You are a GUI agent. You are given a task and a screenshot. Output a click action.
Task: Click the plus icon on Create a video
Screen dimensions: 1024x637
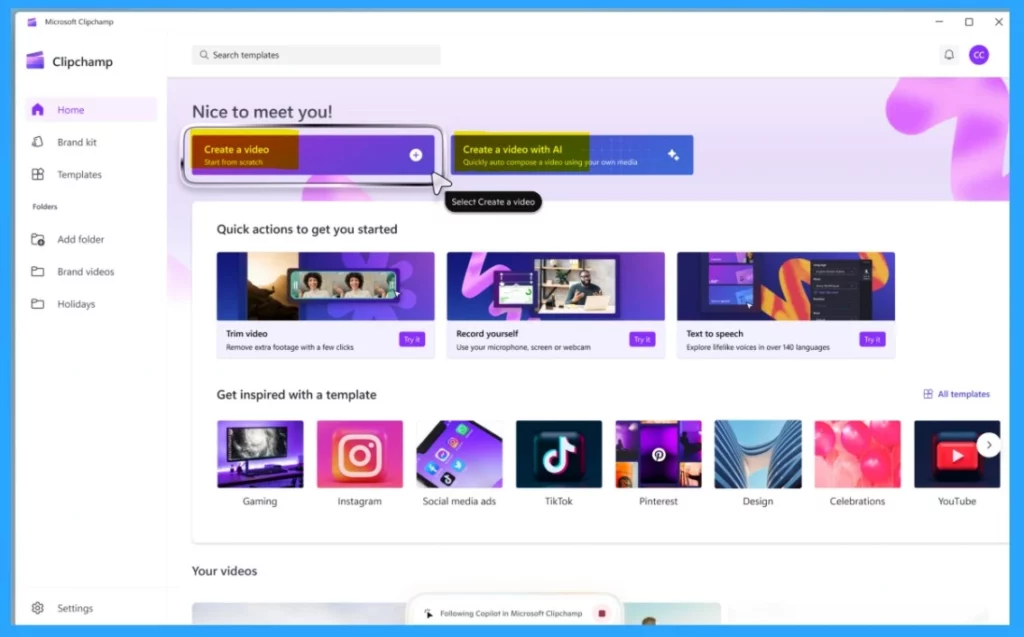[415, 155]
